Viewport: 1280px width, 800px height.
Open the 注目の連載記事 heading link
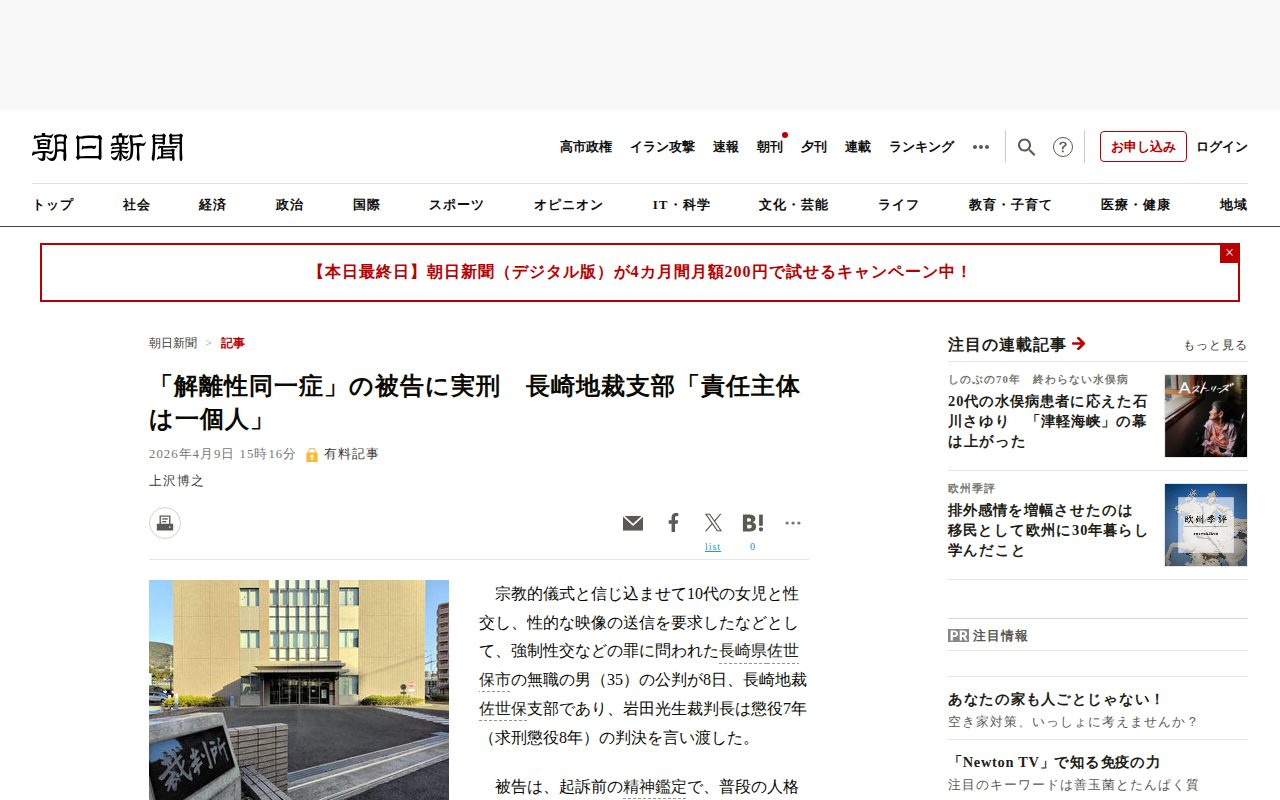click(x=1017, y=344)
